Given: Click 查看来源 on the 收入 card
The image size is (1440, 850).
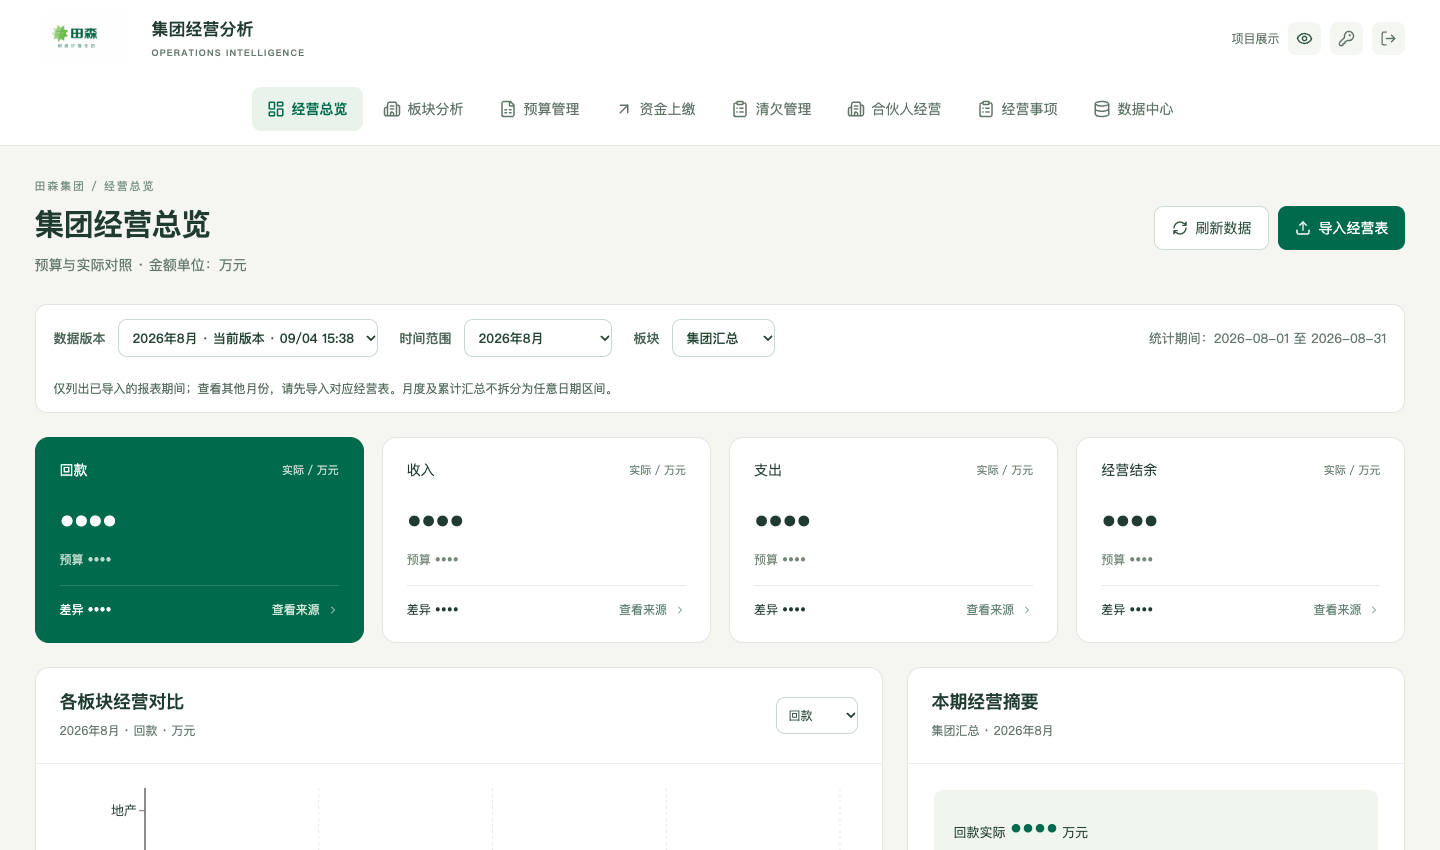Looking at the screenshot, I should tap(651, 610).
